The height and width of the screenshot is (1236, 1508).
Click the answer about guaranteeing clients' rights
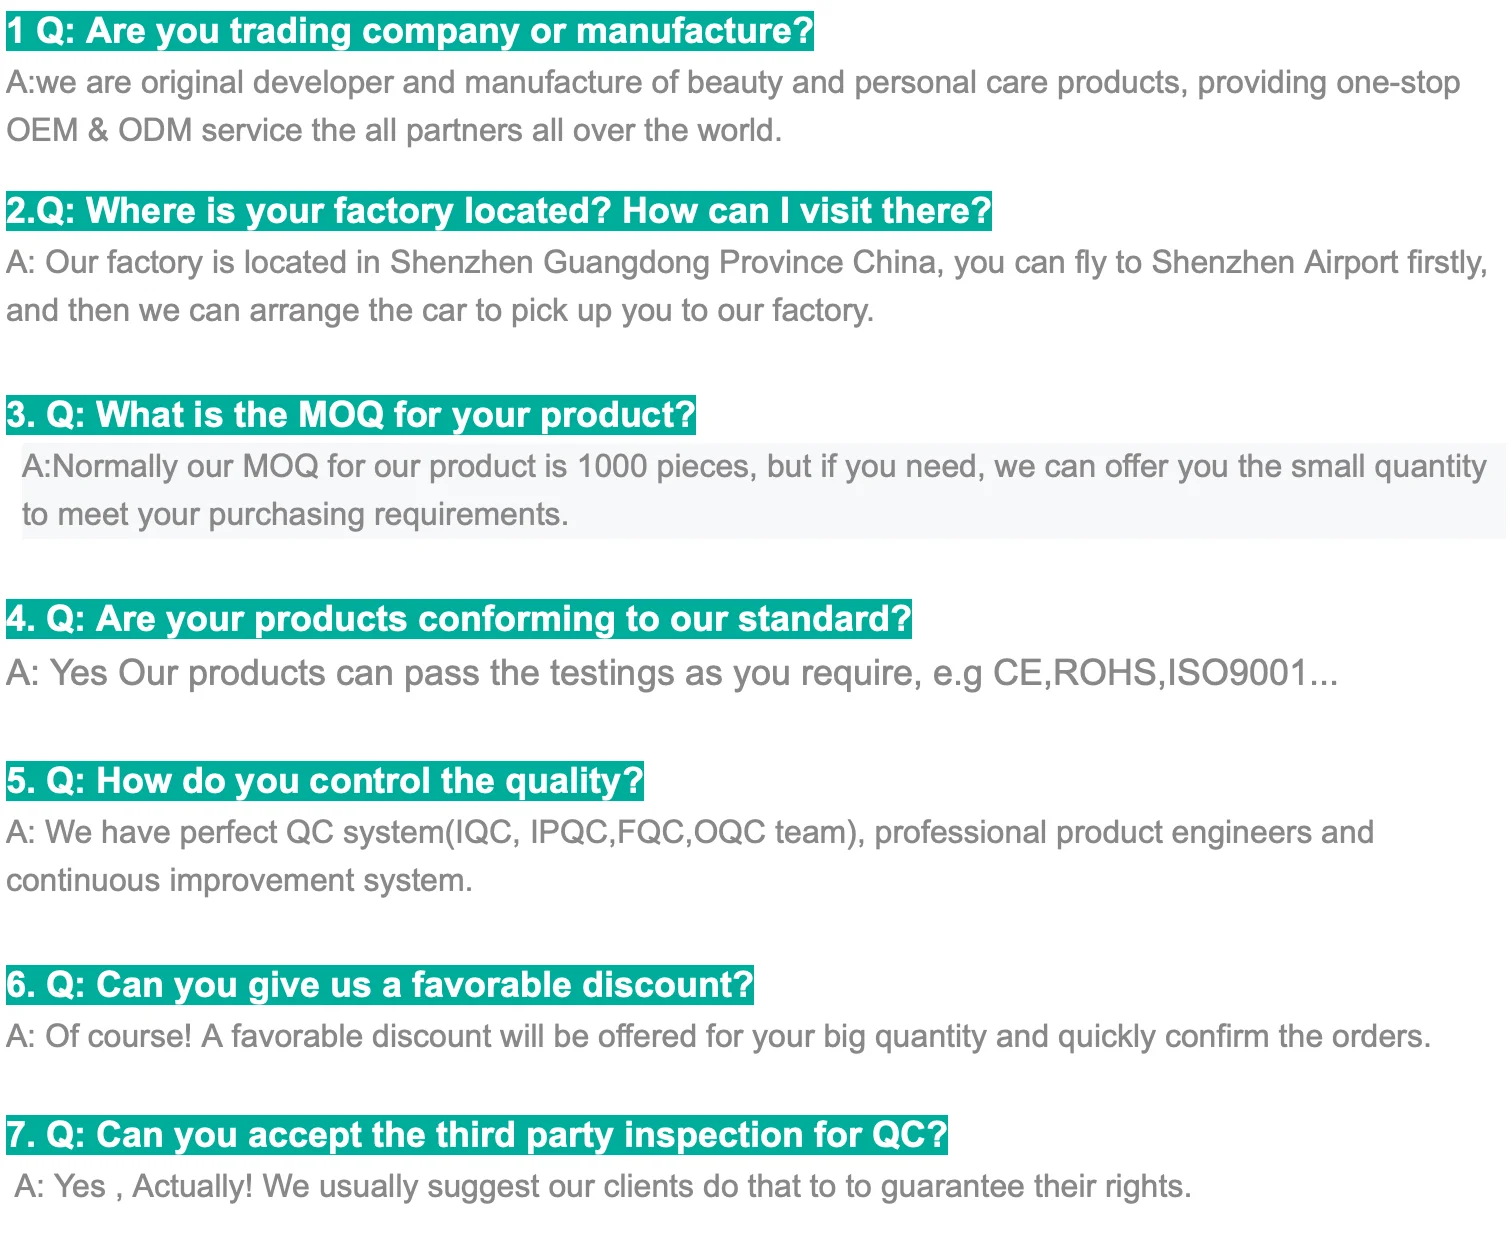[603, 1186]
